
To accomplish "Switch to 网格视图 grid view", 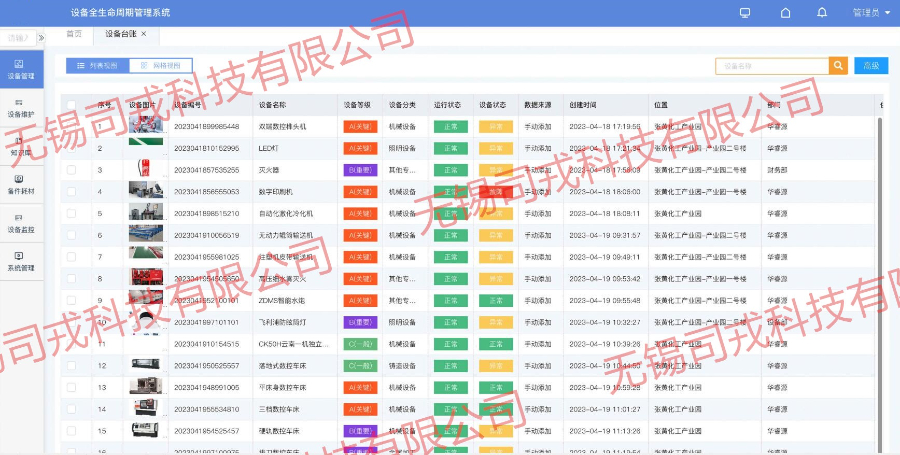I will click(x=160, y=66).
